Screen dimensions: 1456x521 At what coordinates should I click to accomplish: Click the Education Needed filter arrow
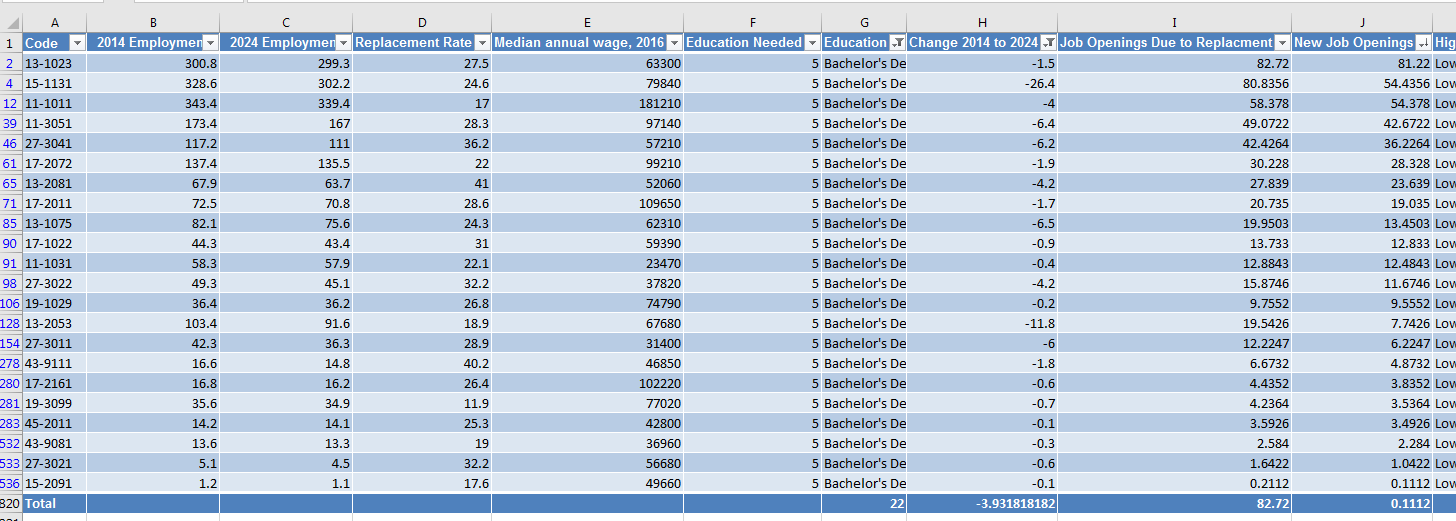tap(812, 43)
